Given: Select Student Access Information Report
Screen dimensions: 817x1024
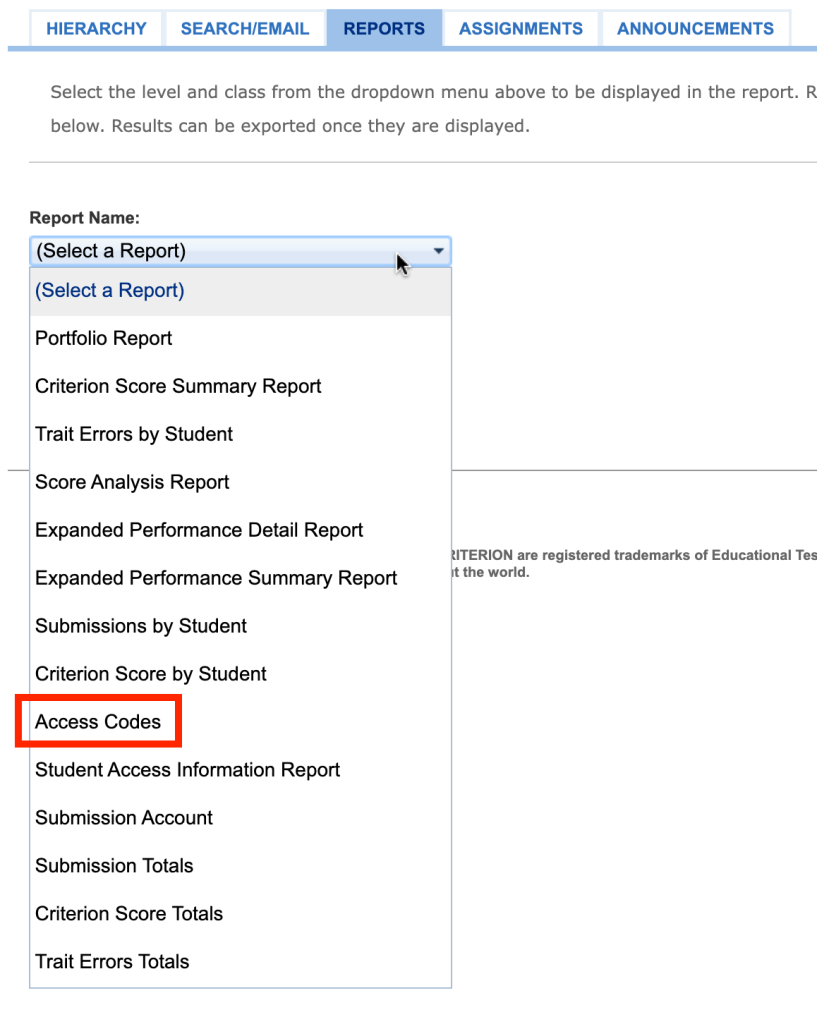Looking at the screenshot, I should [x=188, y=769].
